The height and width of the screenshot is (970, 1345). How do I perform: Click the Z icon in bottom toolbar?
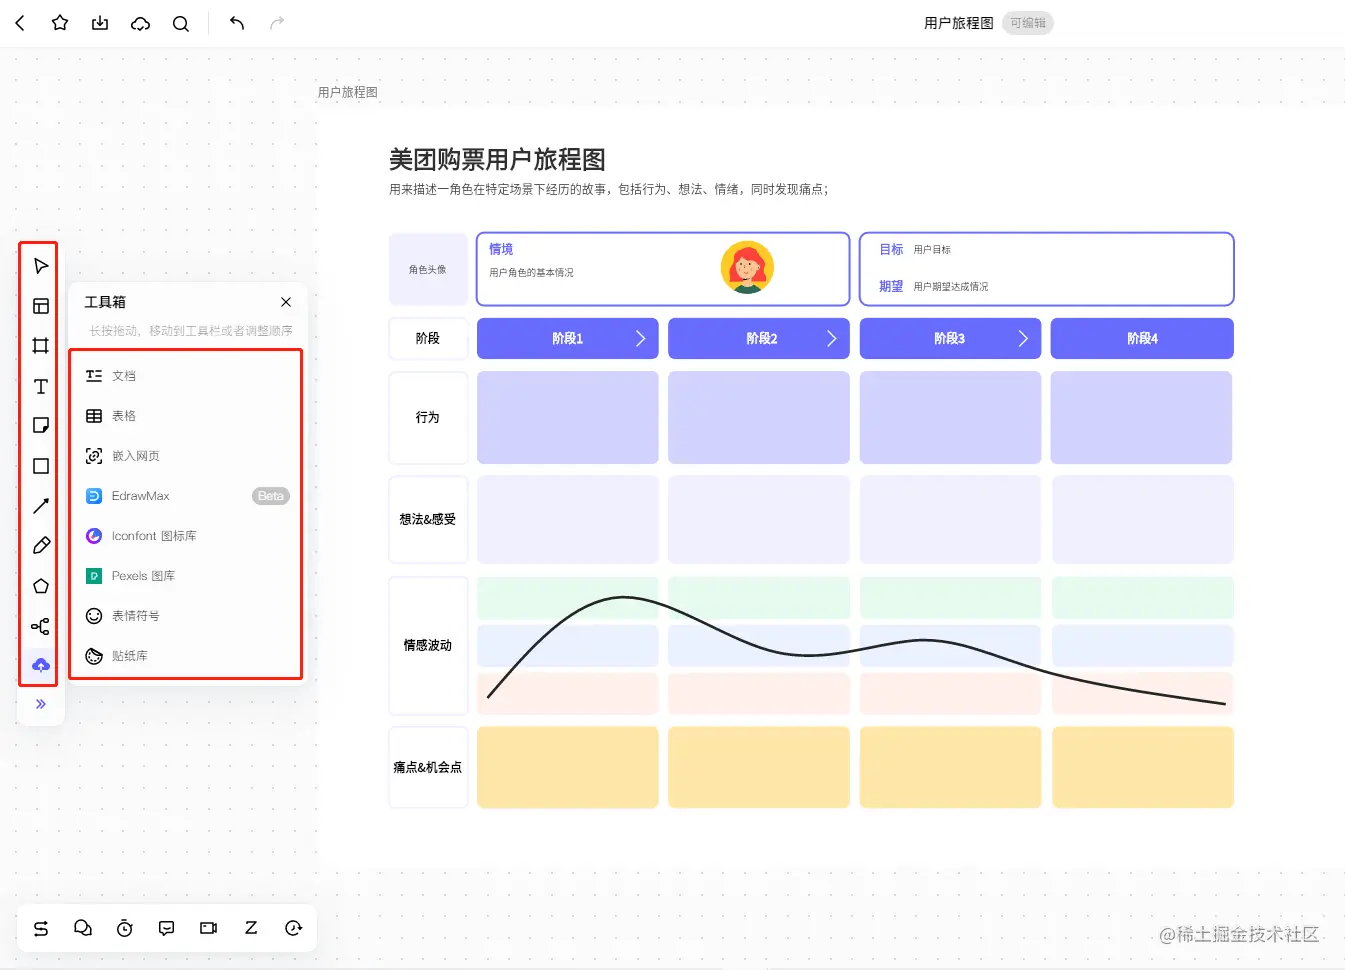pos(251,929)
